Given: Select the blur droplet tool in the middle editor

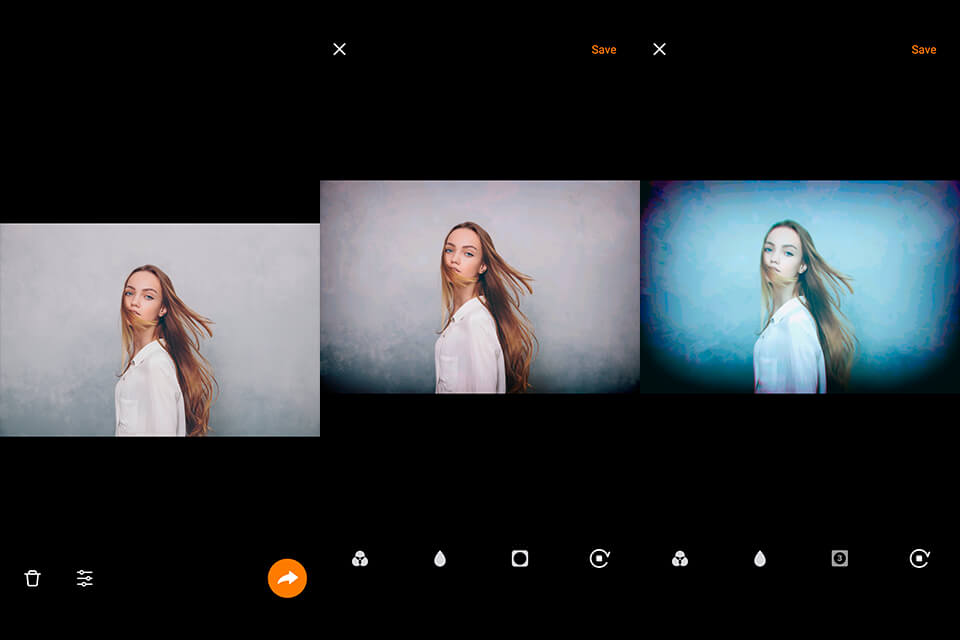Looking at the screenshot, I should point(440,559).
